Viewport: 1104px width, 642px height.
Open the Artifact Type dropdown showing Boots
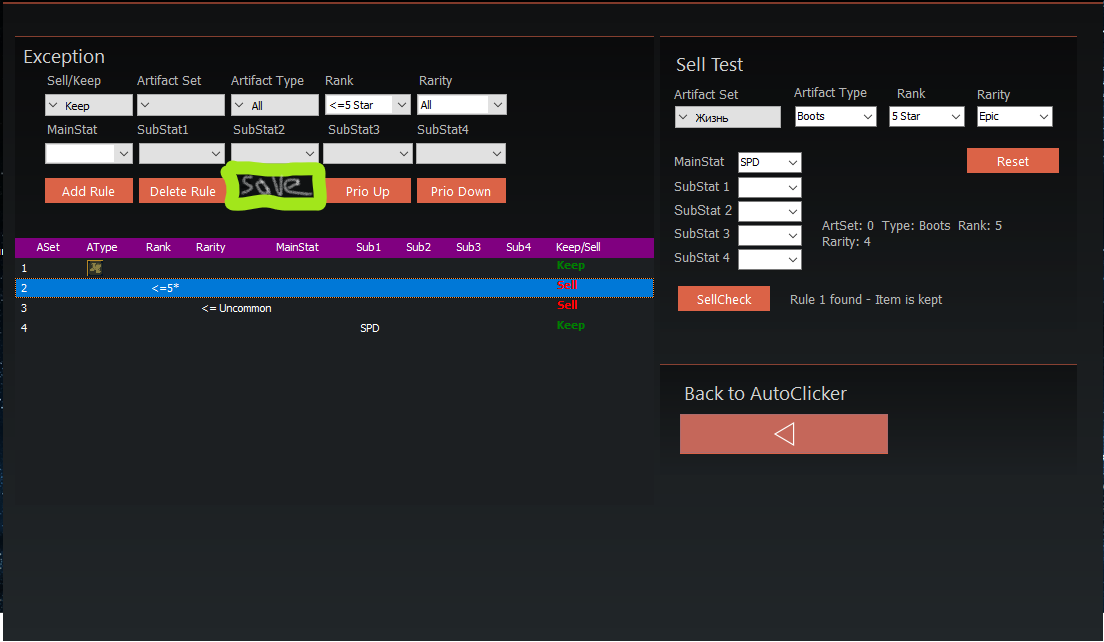[835, 115]
